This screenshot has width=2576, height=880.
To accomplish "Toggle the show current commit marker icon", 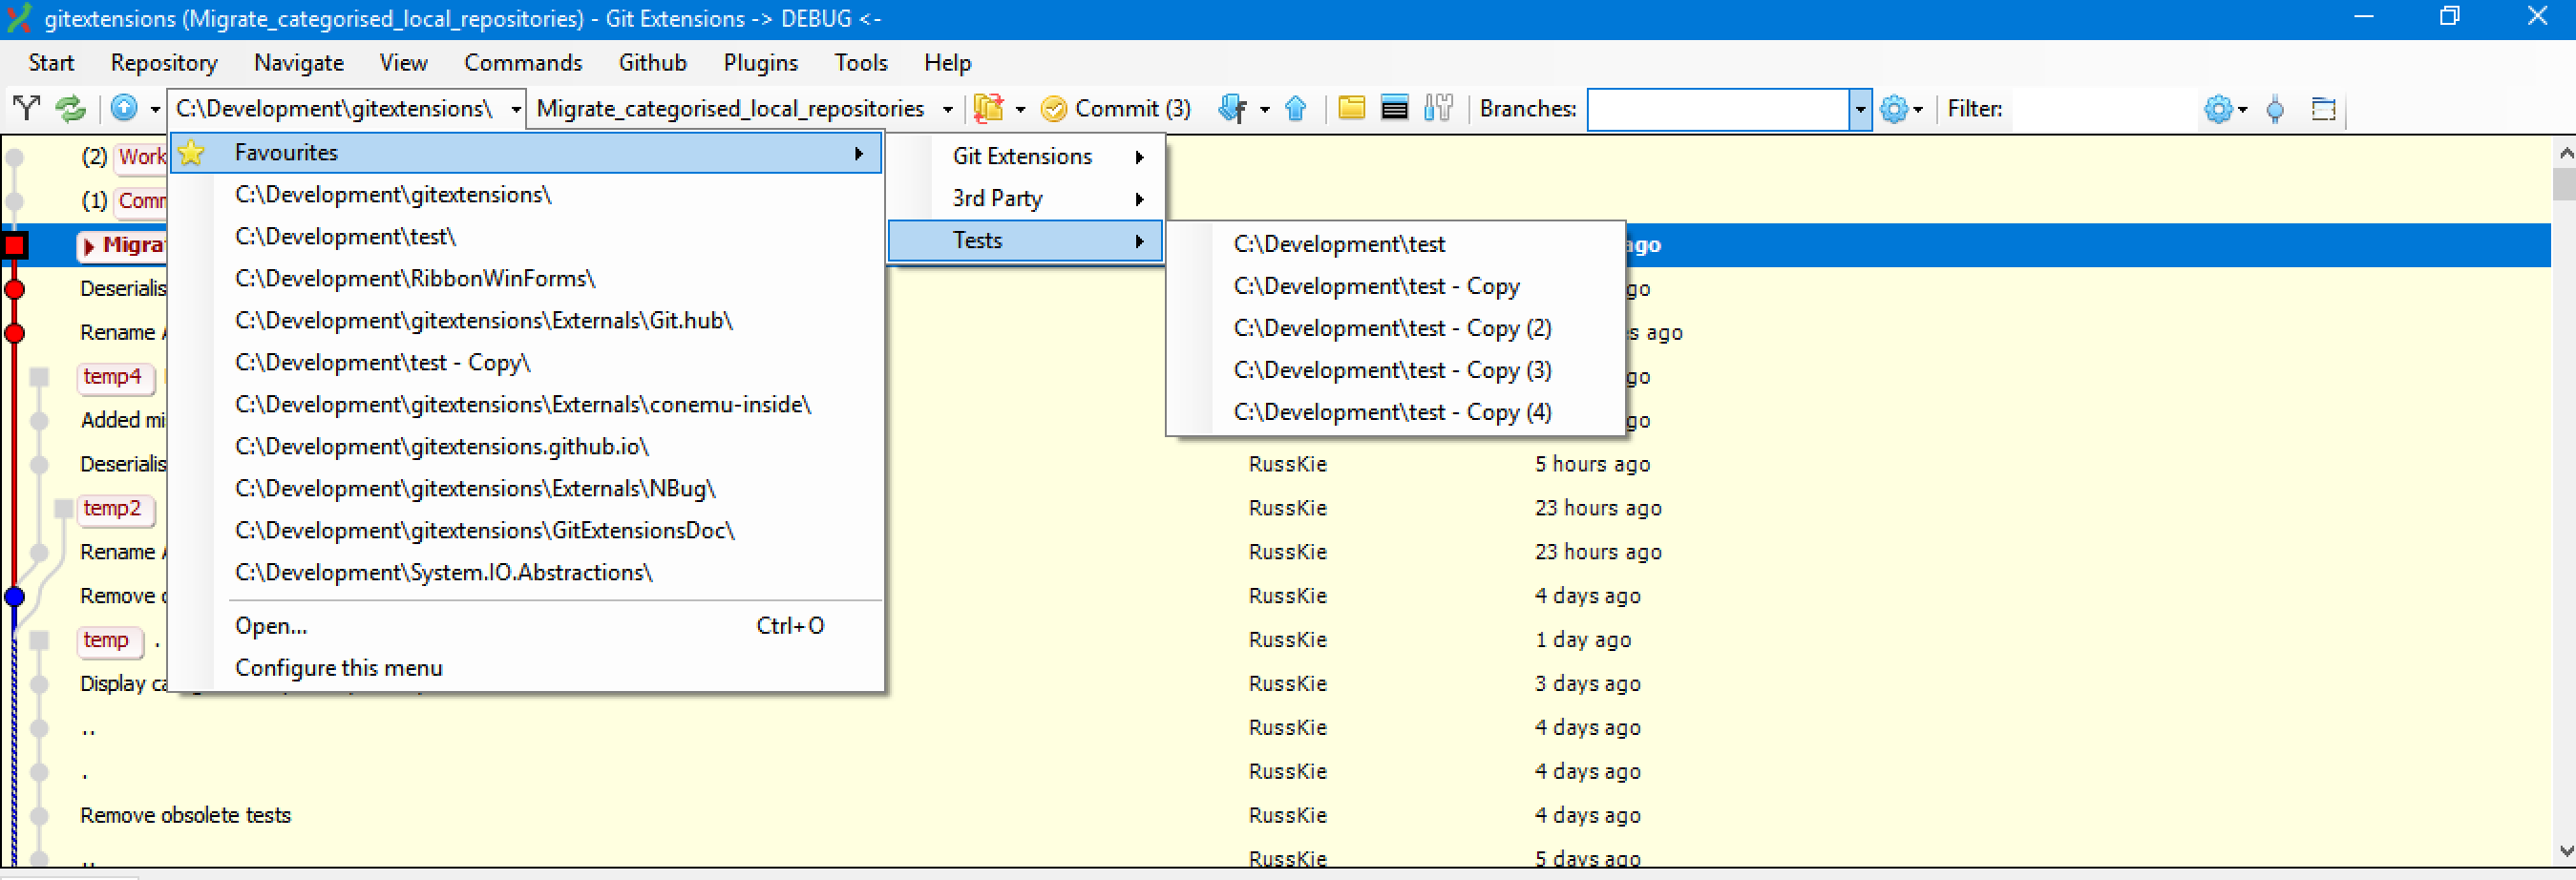I will pyautogui.click(x=2277, y=109).
